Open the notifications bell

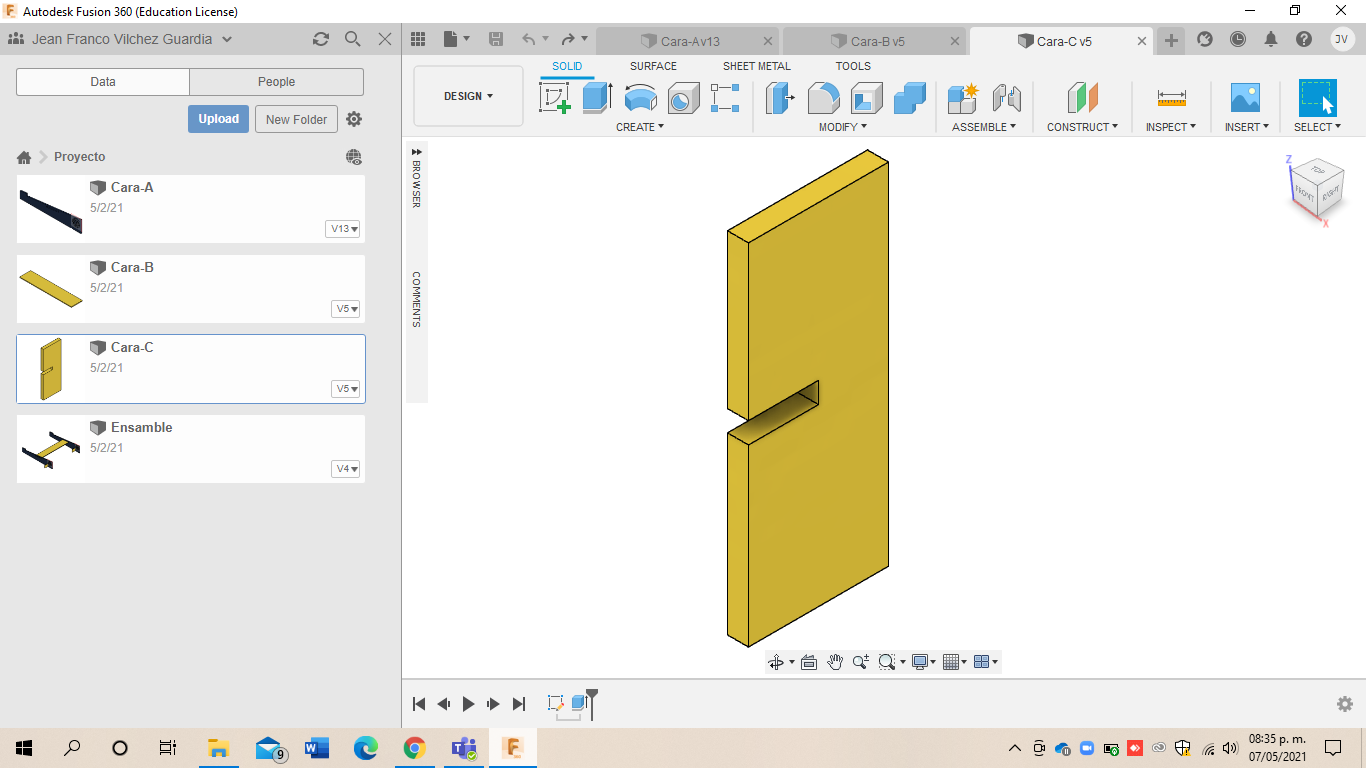tap(1271, 39)
